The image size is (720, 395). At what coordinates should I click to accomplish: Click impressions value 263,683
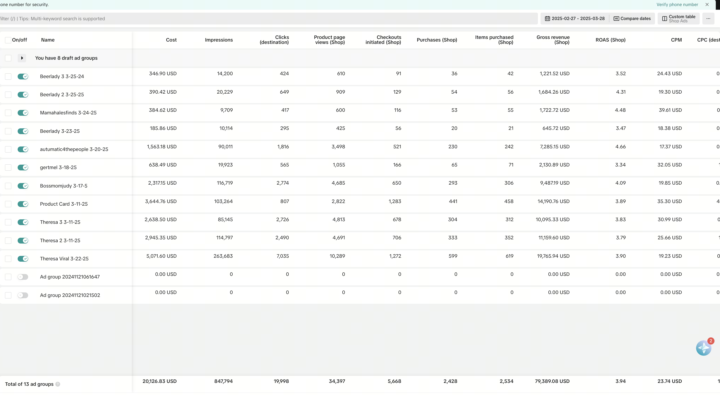tap(223, 256)
